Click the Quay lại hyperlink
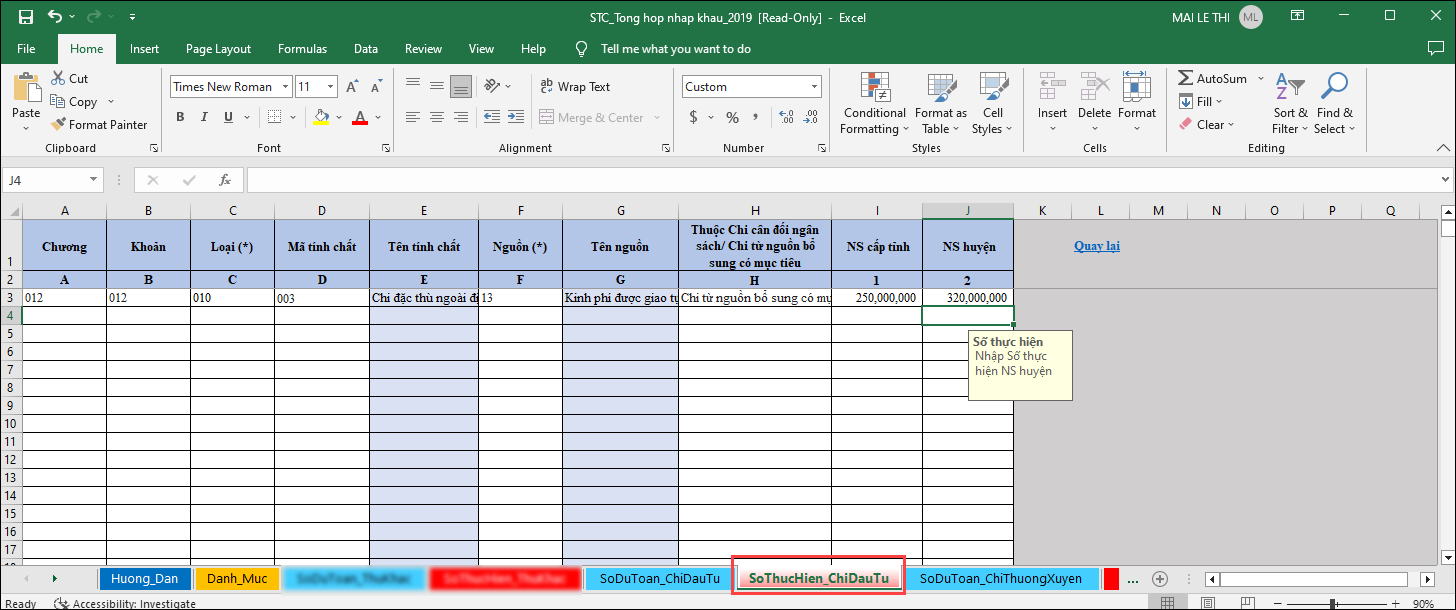 pos(1096,246)
